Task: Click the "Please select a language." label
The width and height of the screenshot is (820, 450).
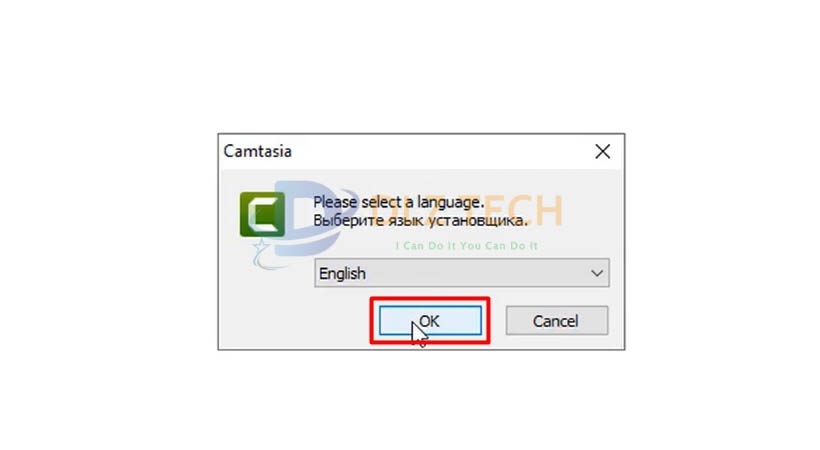Action: click(398, 202)
